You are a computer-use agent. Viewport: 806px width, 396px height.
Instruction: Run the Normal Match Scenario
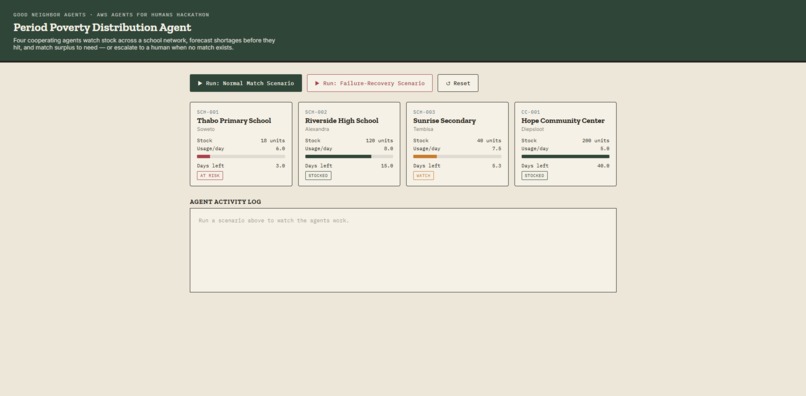[246, 83]
